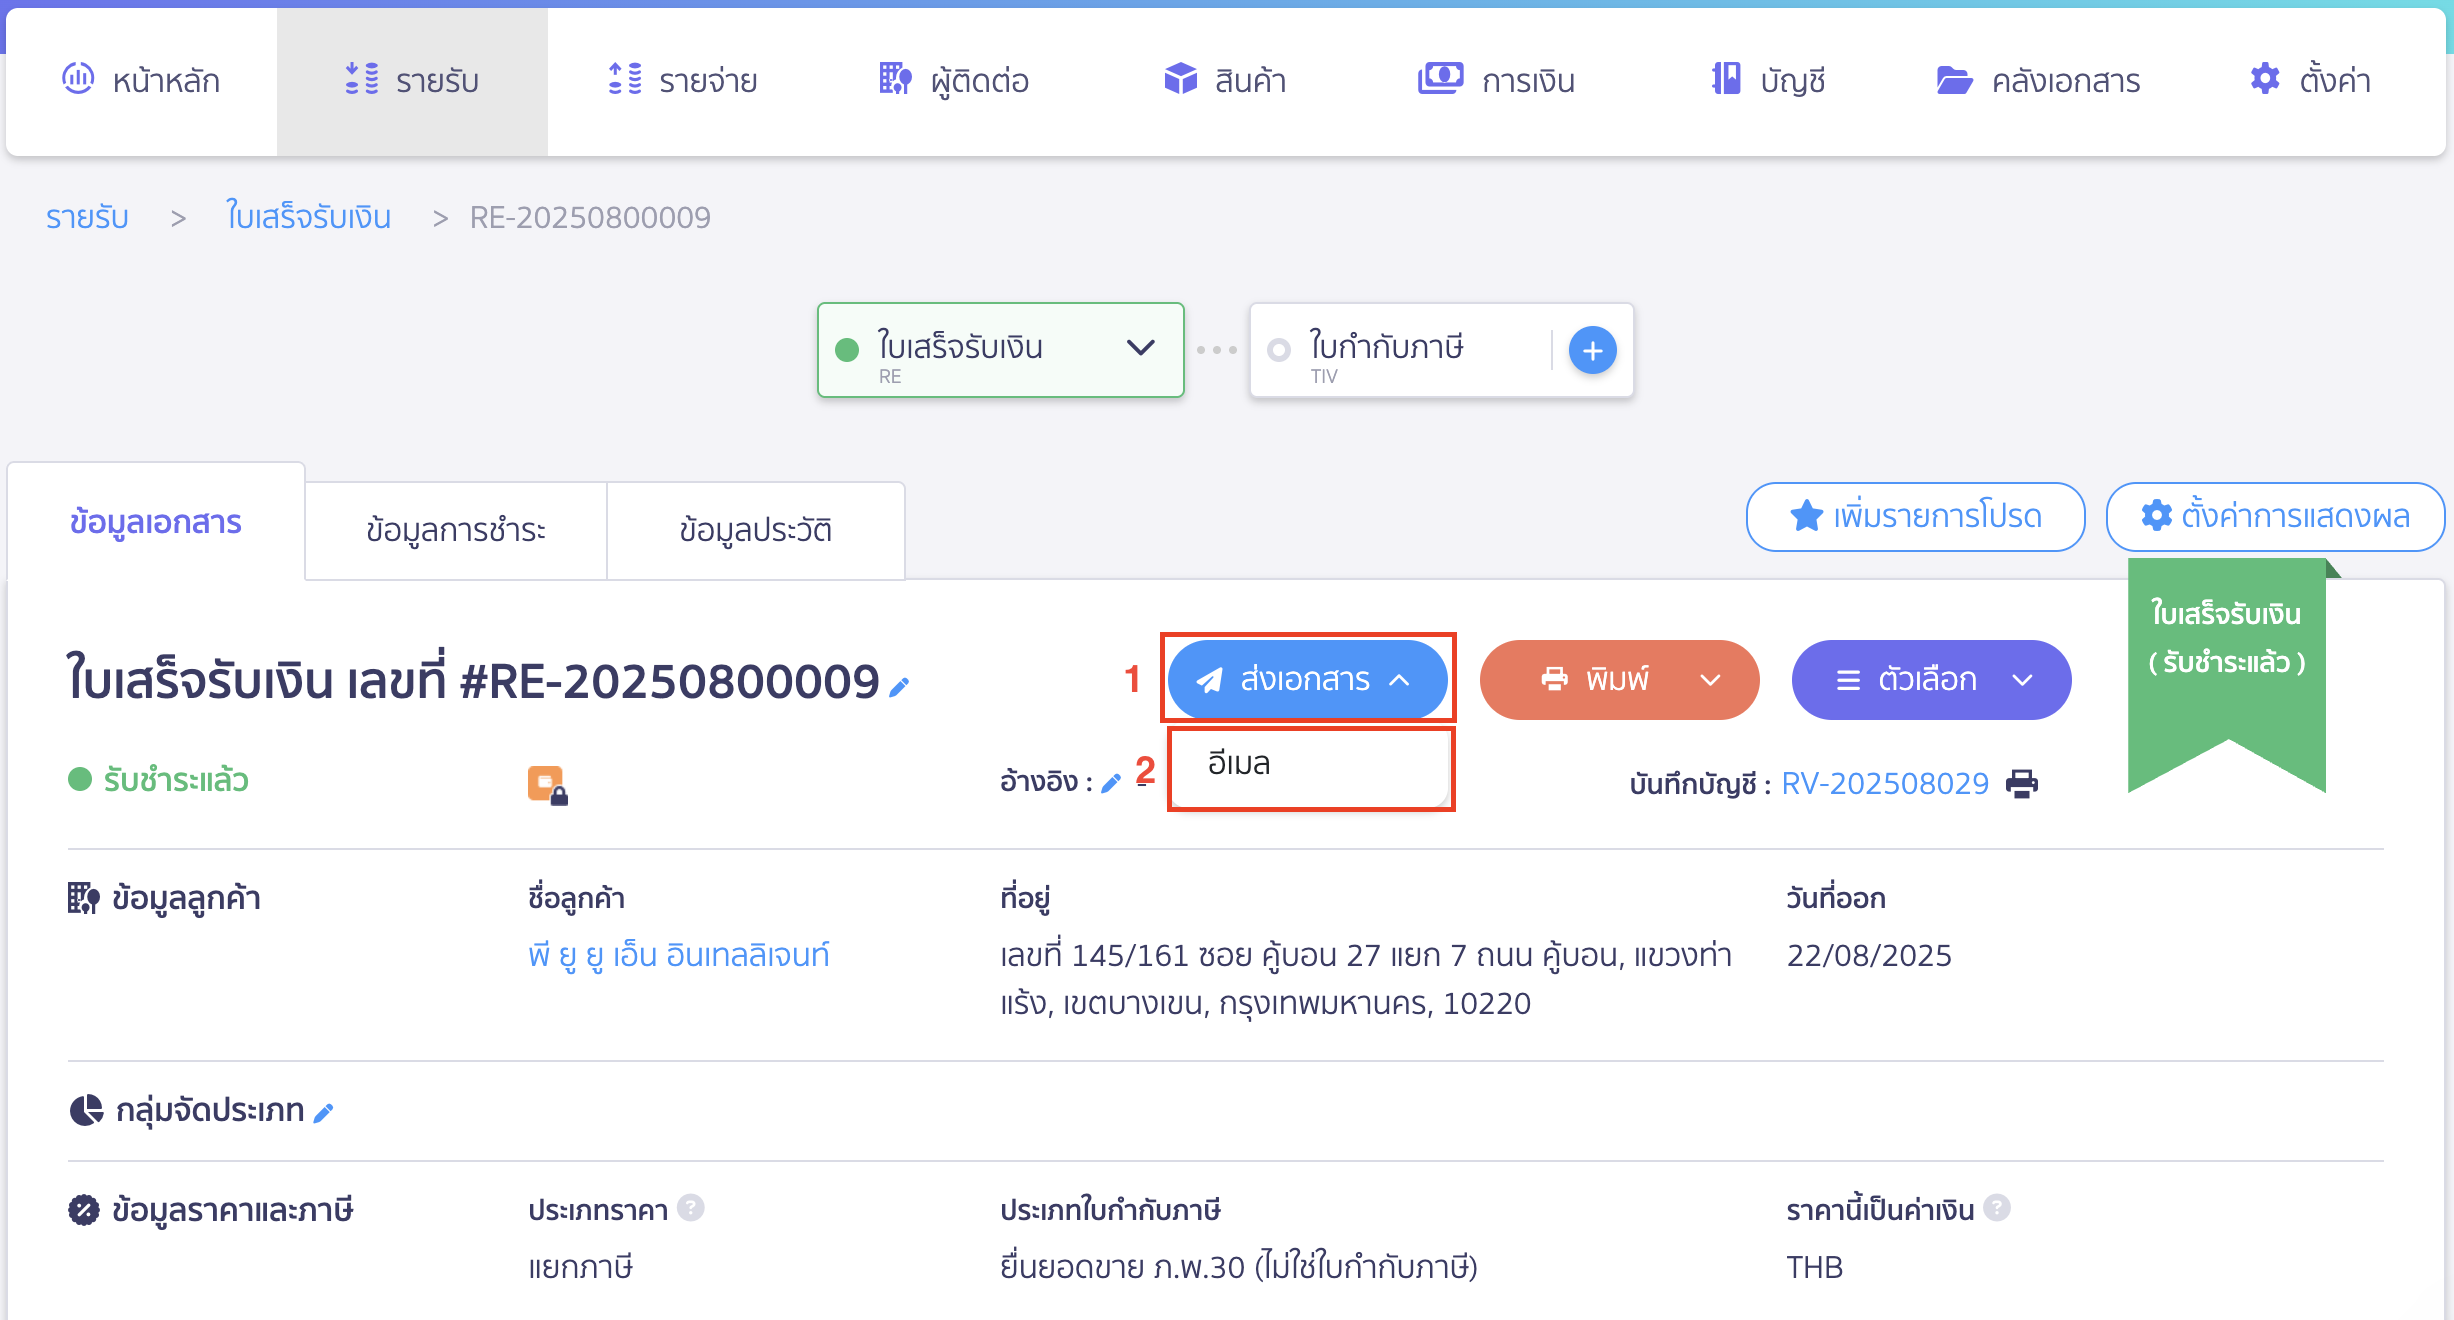This screenshot has height=1320, width=2454.
Task: Click the แยกภาษี price type value
Action: [x=581, y=1267]
